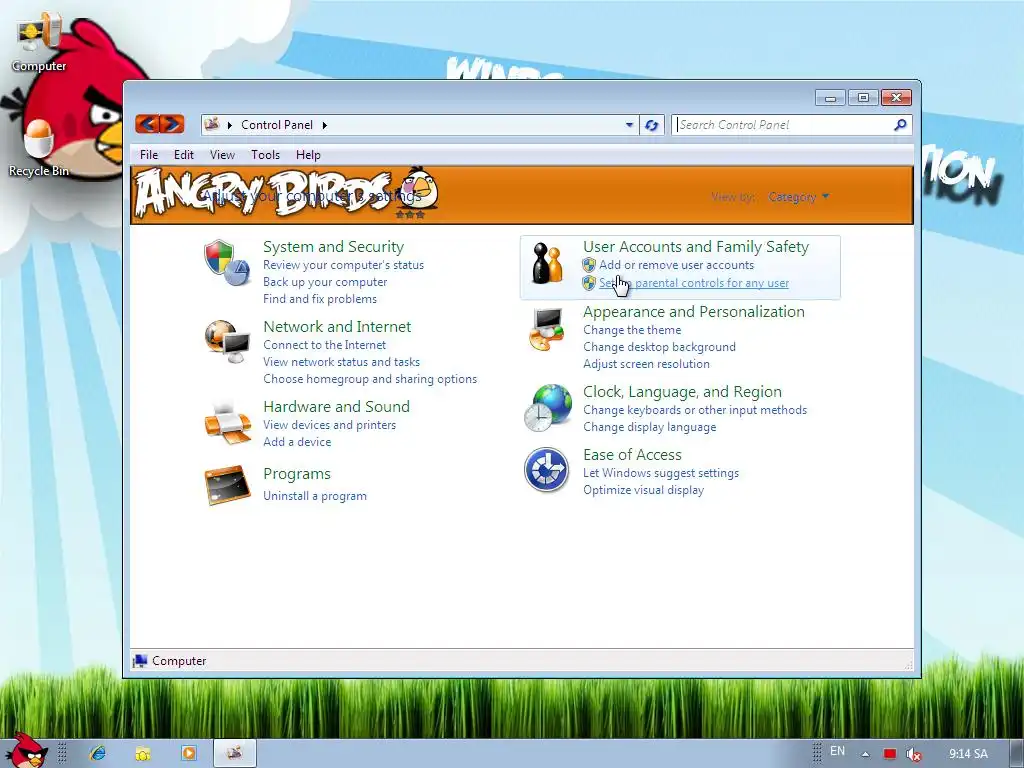Screen dimensions: 1024x768
Task: Click Adjust screen resolution
Action: pos(647,364)
